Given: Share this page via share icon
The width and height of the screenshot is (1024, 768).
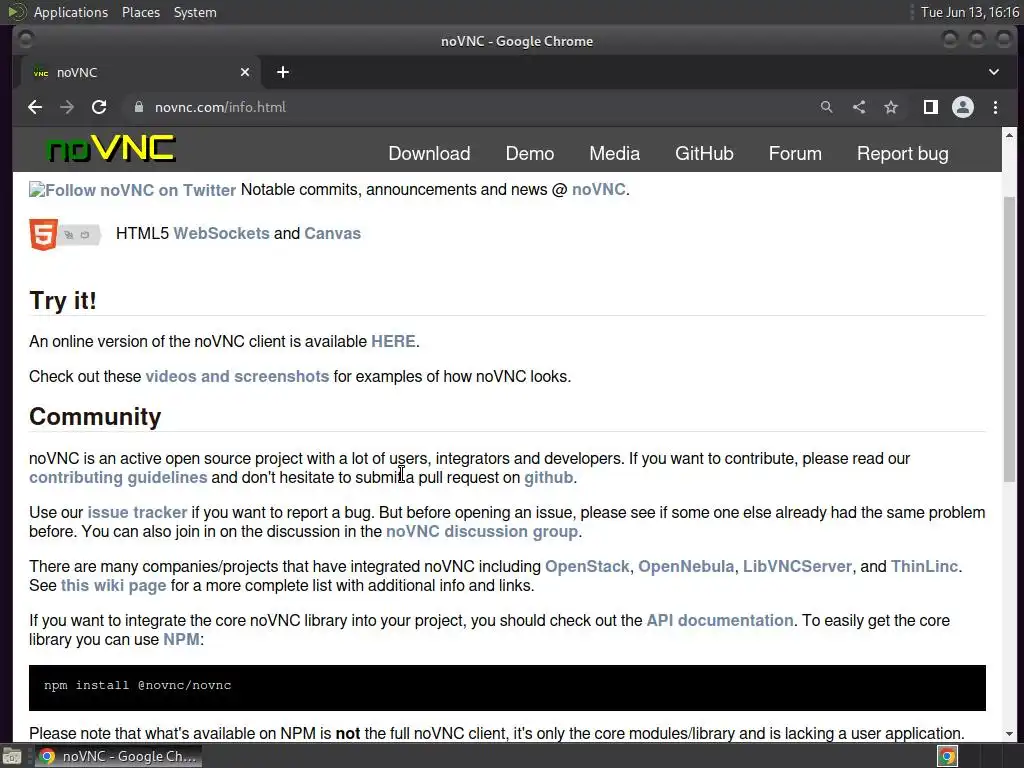Looking at the screenshot, I should 859,107.
